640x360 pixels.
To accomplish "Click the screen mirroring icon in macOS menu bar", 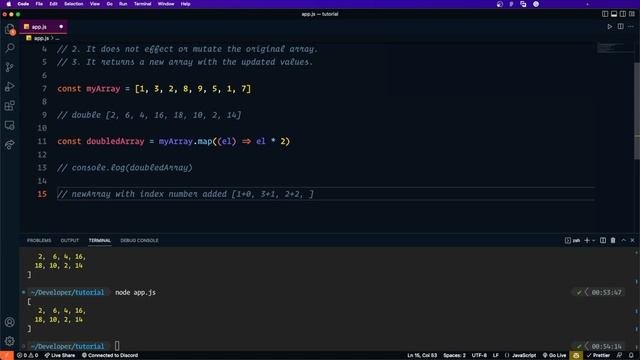I will [523, 4].
